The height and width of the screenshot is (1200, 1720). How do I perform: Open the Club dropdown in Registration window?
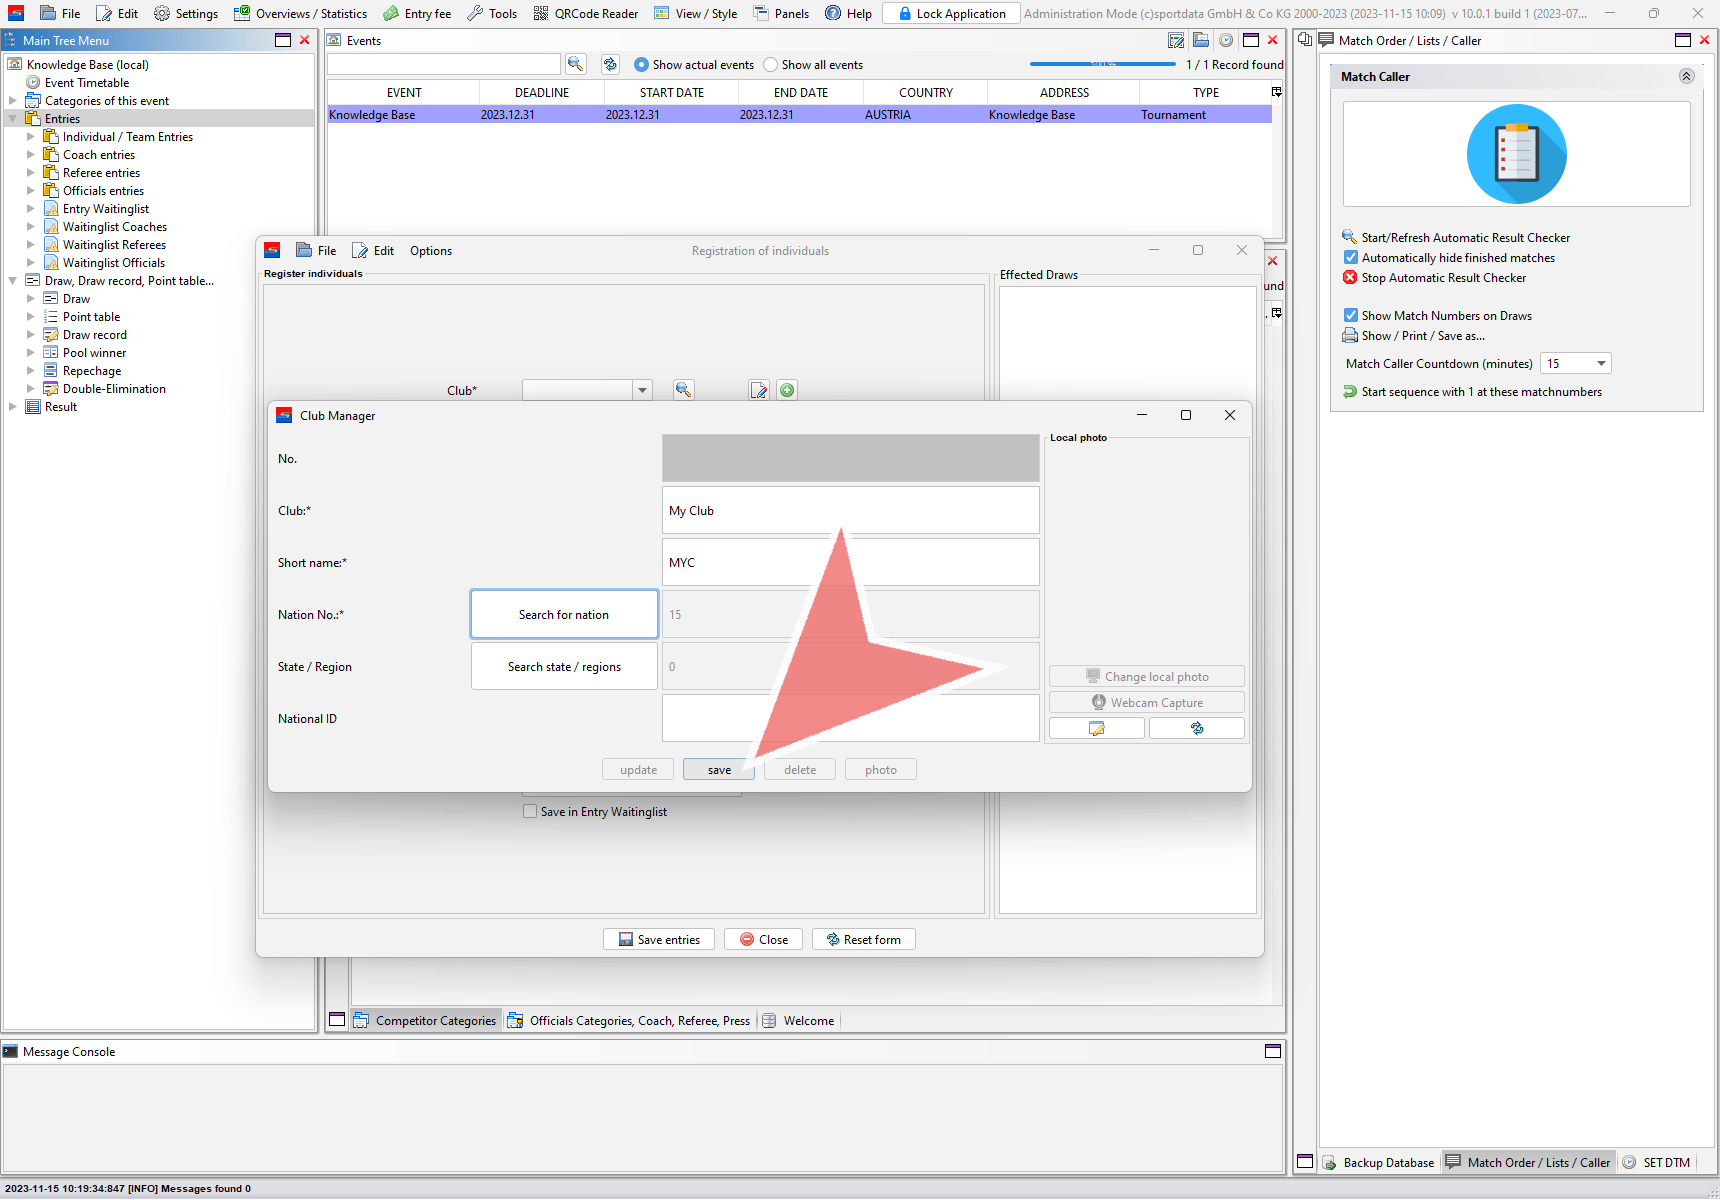[x=643, y=390]
